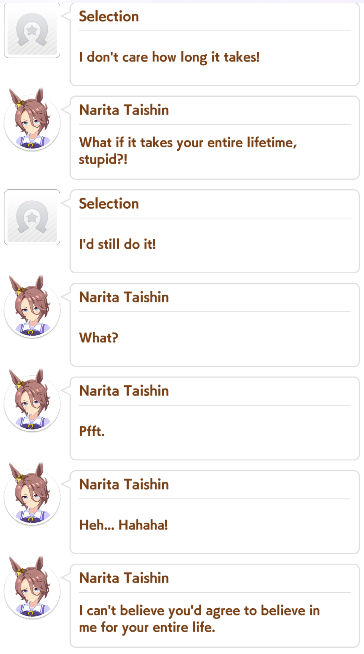Click the "Pfft." dialogue bubble
Viewport: 364px width, 654px height.
pyautogui.click(x=215, y=418)
